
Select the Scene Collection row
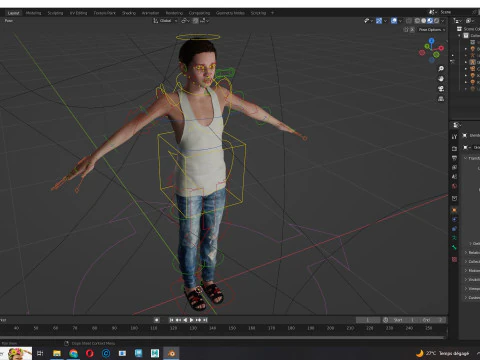pyautogui.click(x=469, y=29)
